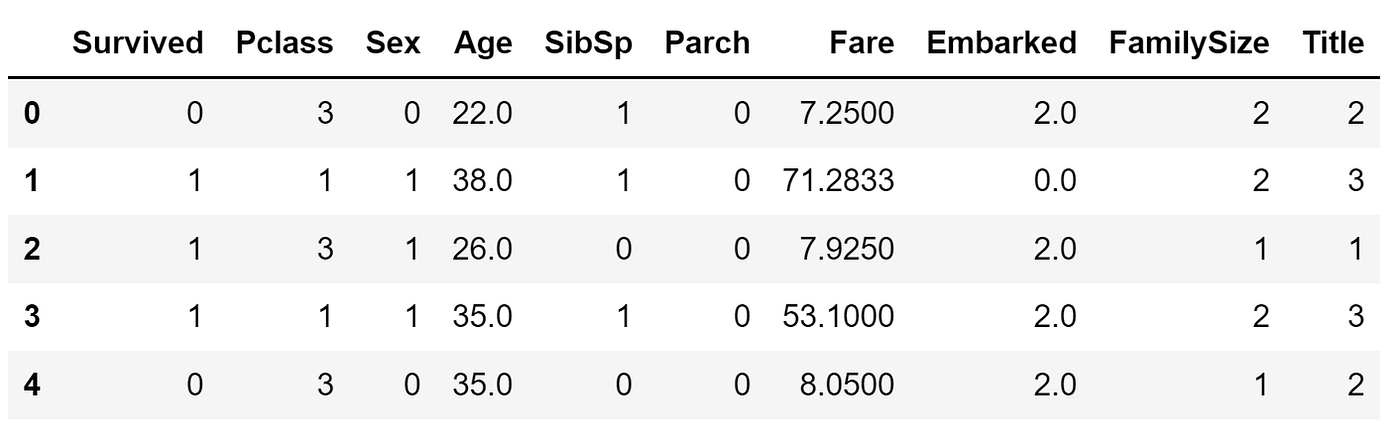This screenshot has width=1400, height=426.
Task: Select the Fare value 53.1000
Action: pos(839,318)
